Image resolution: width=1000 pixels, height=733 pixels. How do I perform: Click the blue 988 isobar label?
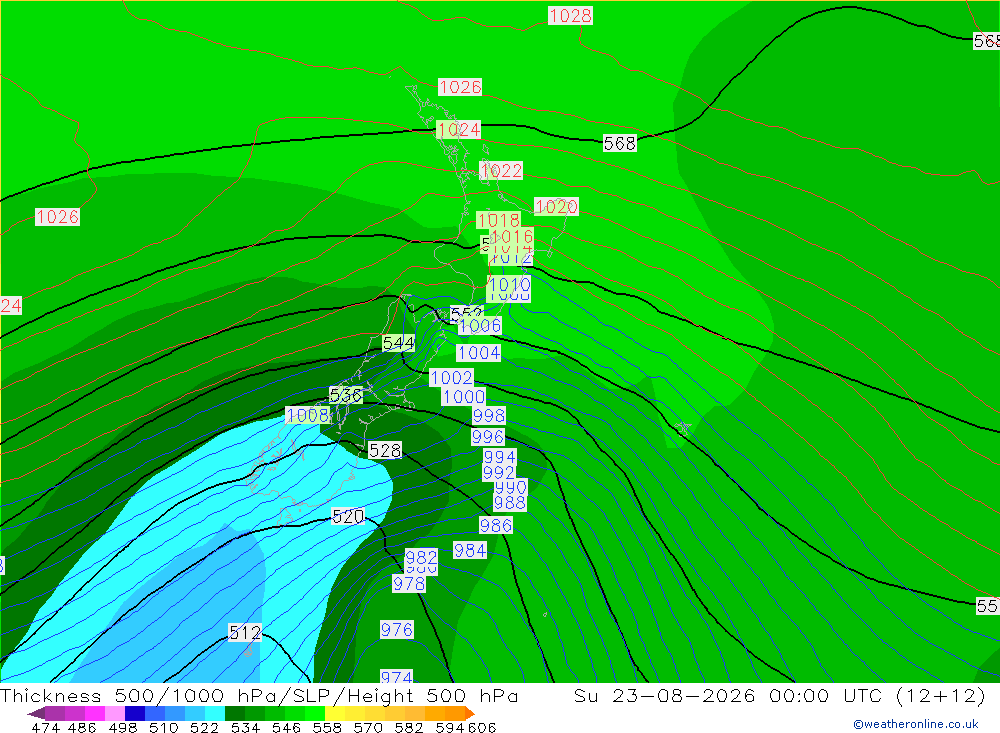[510, 503]
